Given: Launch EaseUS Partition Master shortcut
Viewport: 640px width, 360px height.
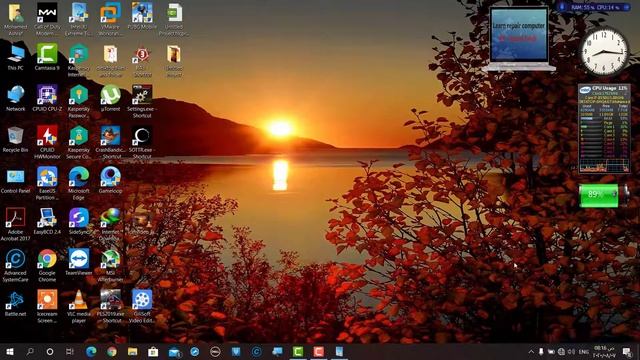Looking at the screenshot, I should point(47,183).
